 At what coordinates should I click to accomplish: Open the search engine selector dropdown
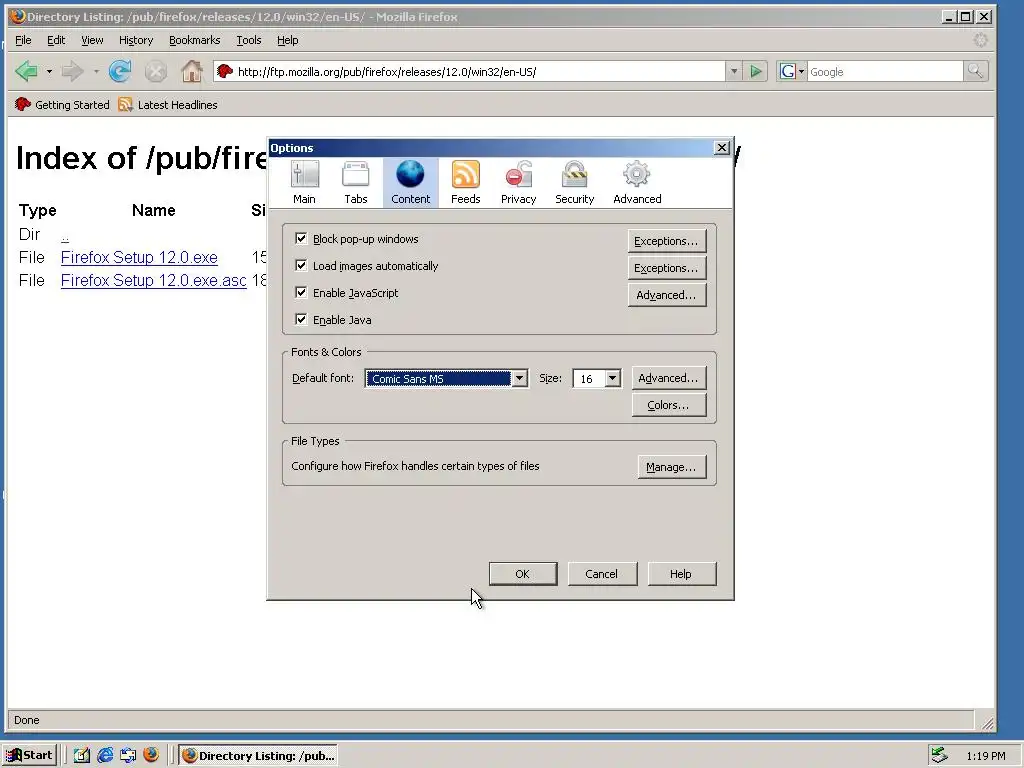(x=801, y=71)
